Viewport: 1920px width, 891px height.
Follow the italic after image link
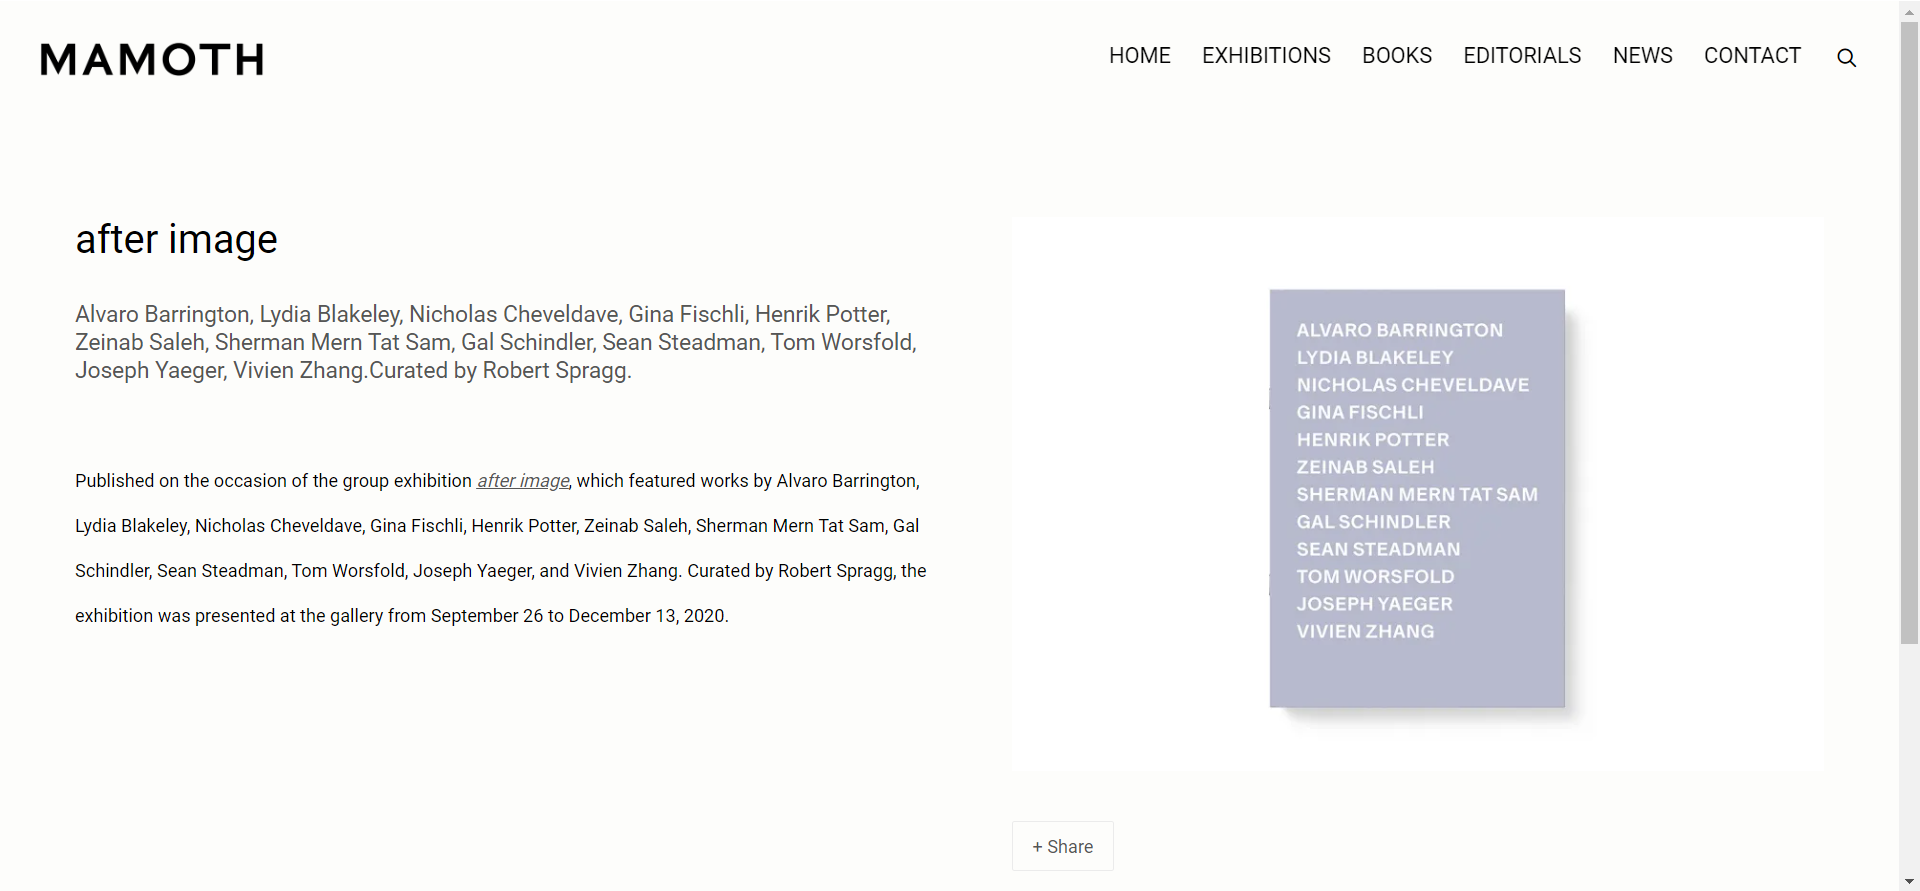coord(523,481)
